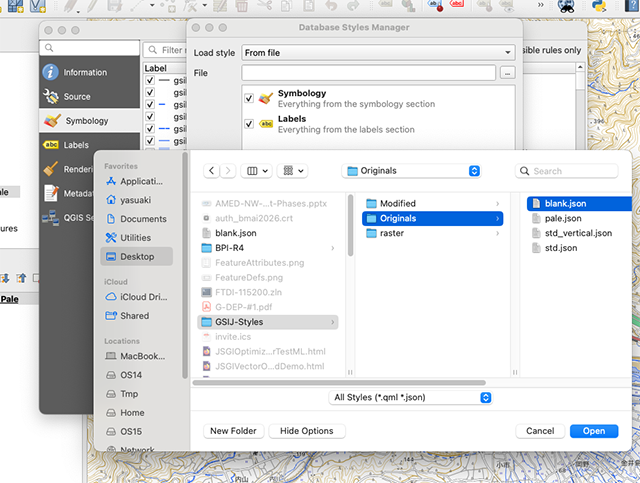Open OS14 volume in Locations

tap(136, 375)
